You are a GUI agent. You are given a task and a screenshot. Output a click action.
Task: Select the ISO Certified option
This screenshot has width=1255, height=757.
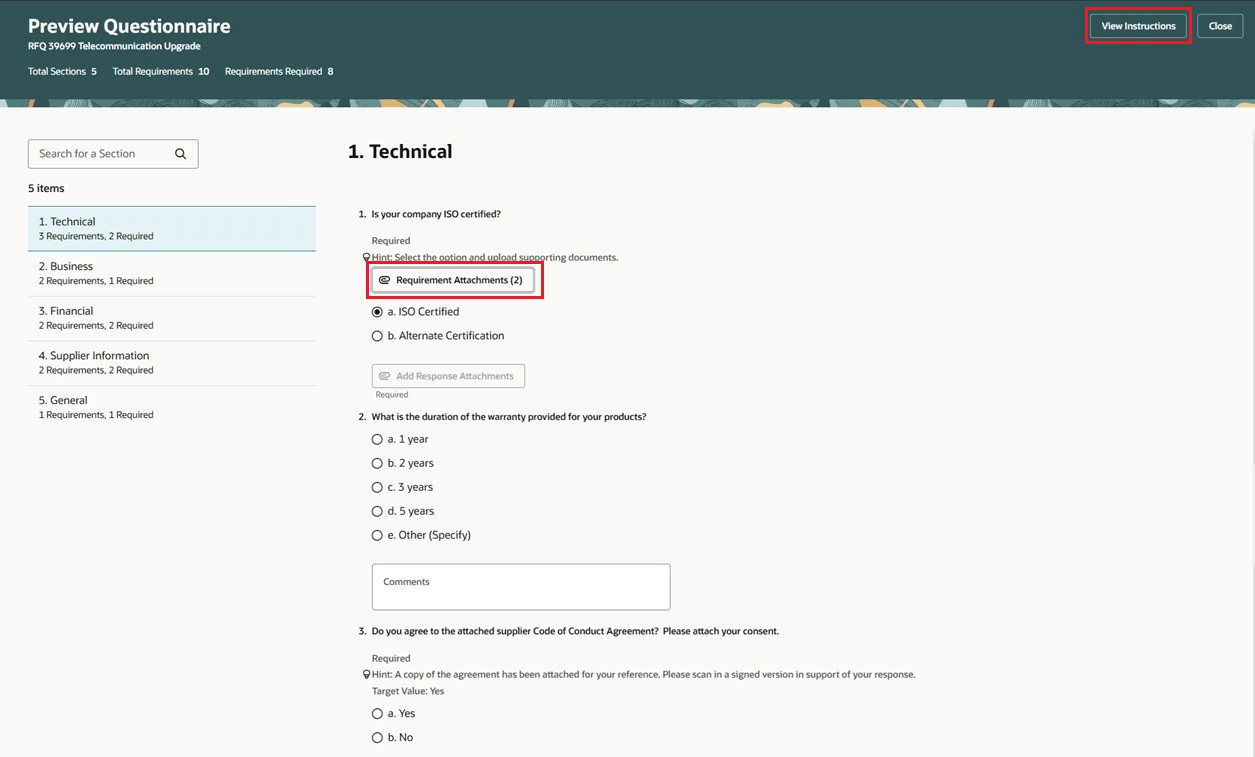click(377, 311)
